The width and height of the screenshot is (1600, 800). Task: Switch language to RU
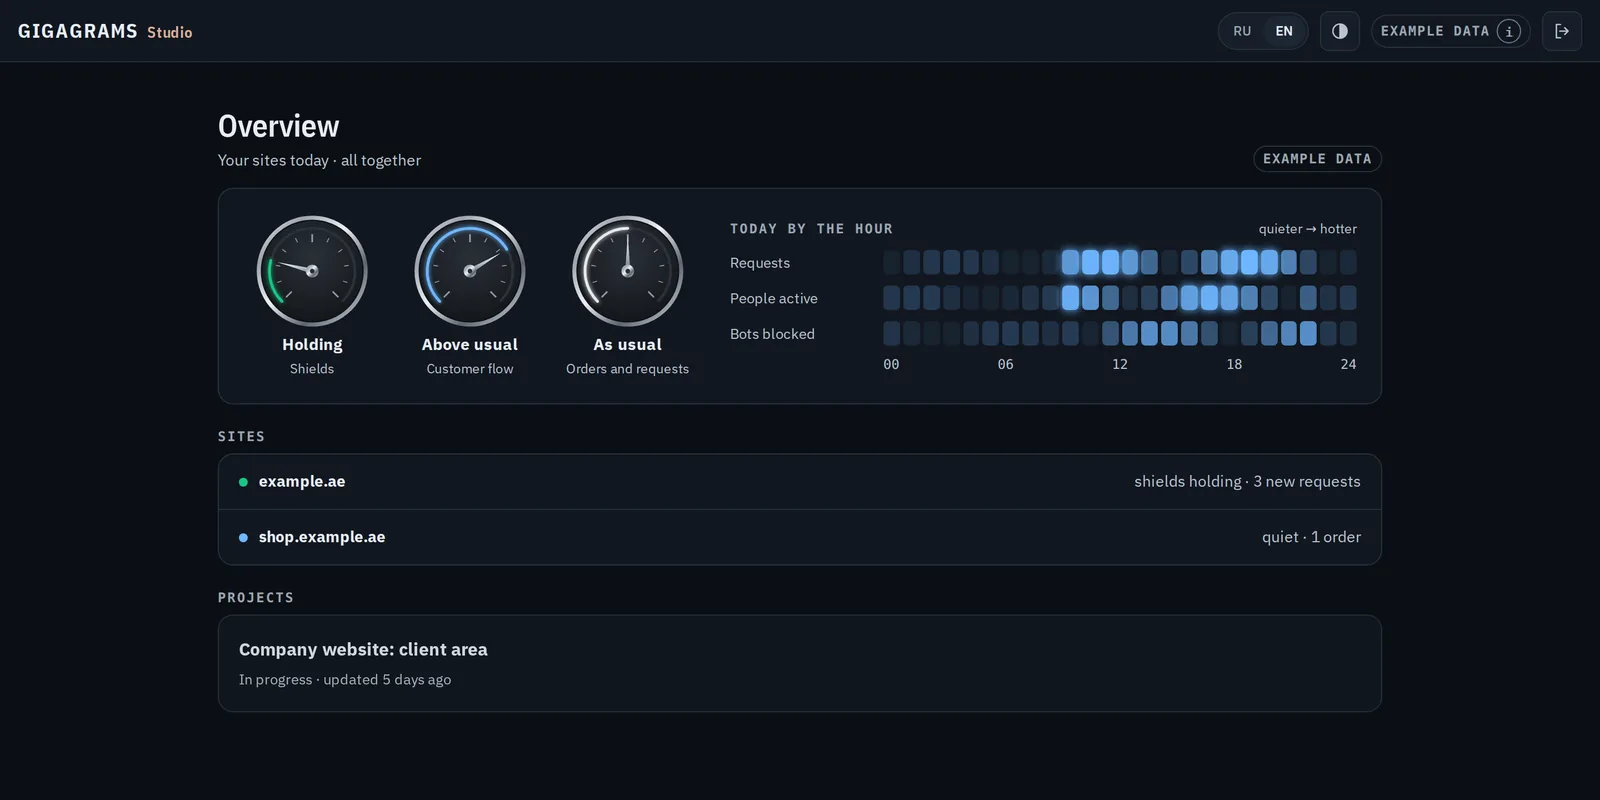pyautogui.click(x=1242, y=31)
